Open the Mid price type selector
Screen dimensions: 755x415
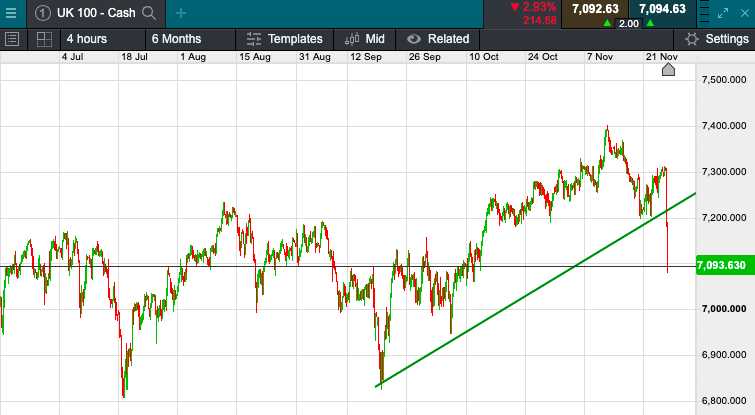coord(365,39)
